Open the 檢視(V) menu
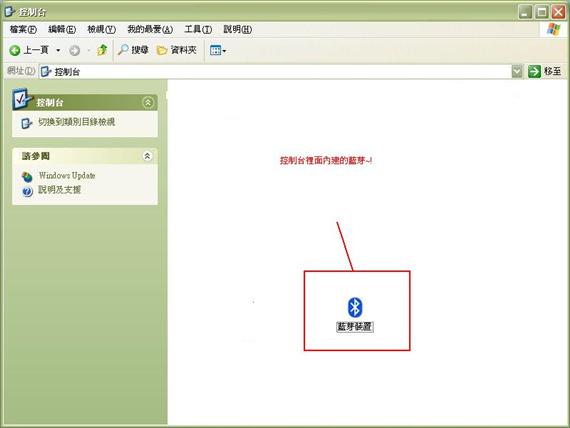 101,29
